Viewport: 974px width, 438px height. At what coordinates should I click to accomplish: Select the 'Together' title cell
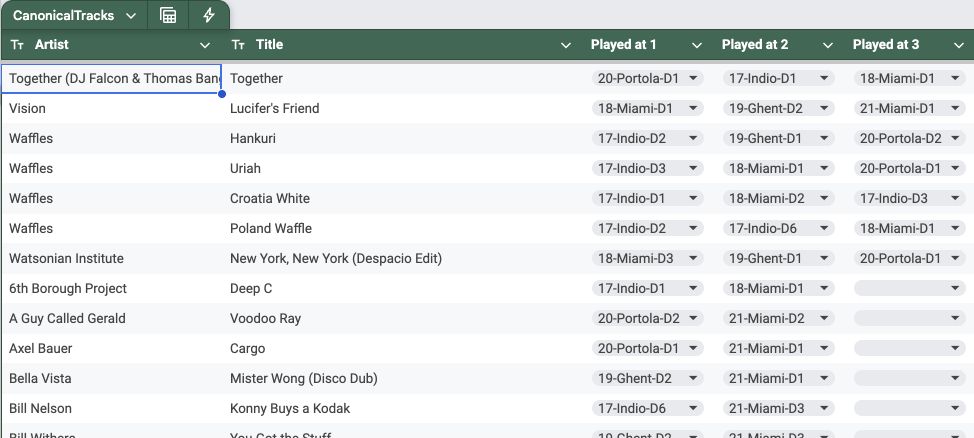coord(404,78)
